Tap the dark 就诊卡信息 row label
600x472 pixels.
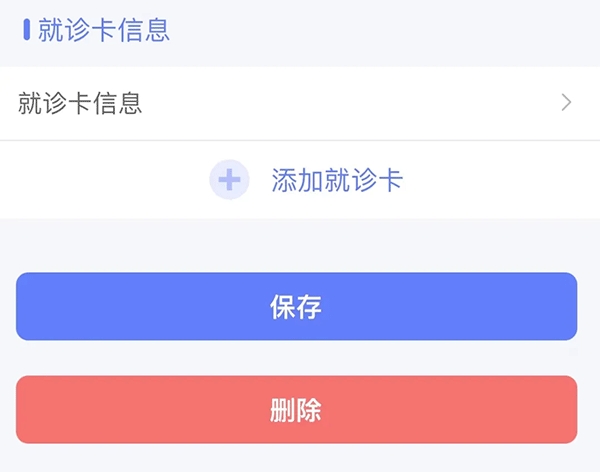(x=80, y=103)
